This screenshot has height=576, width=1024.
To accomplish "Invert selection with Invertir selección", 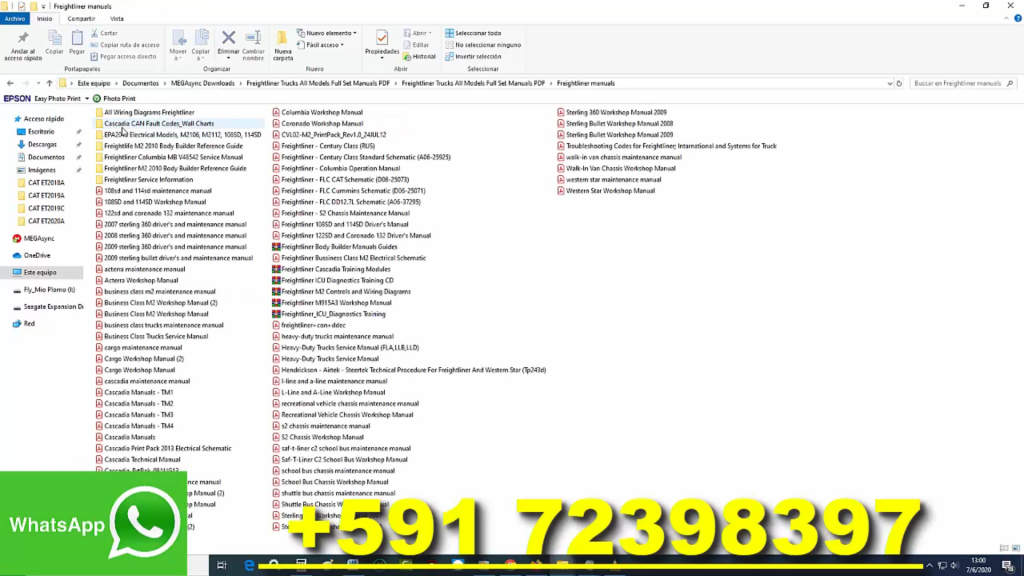I will pos(473,57).
